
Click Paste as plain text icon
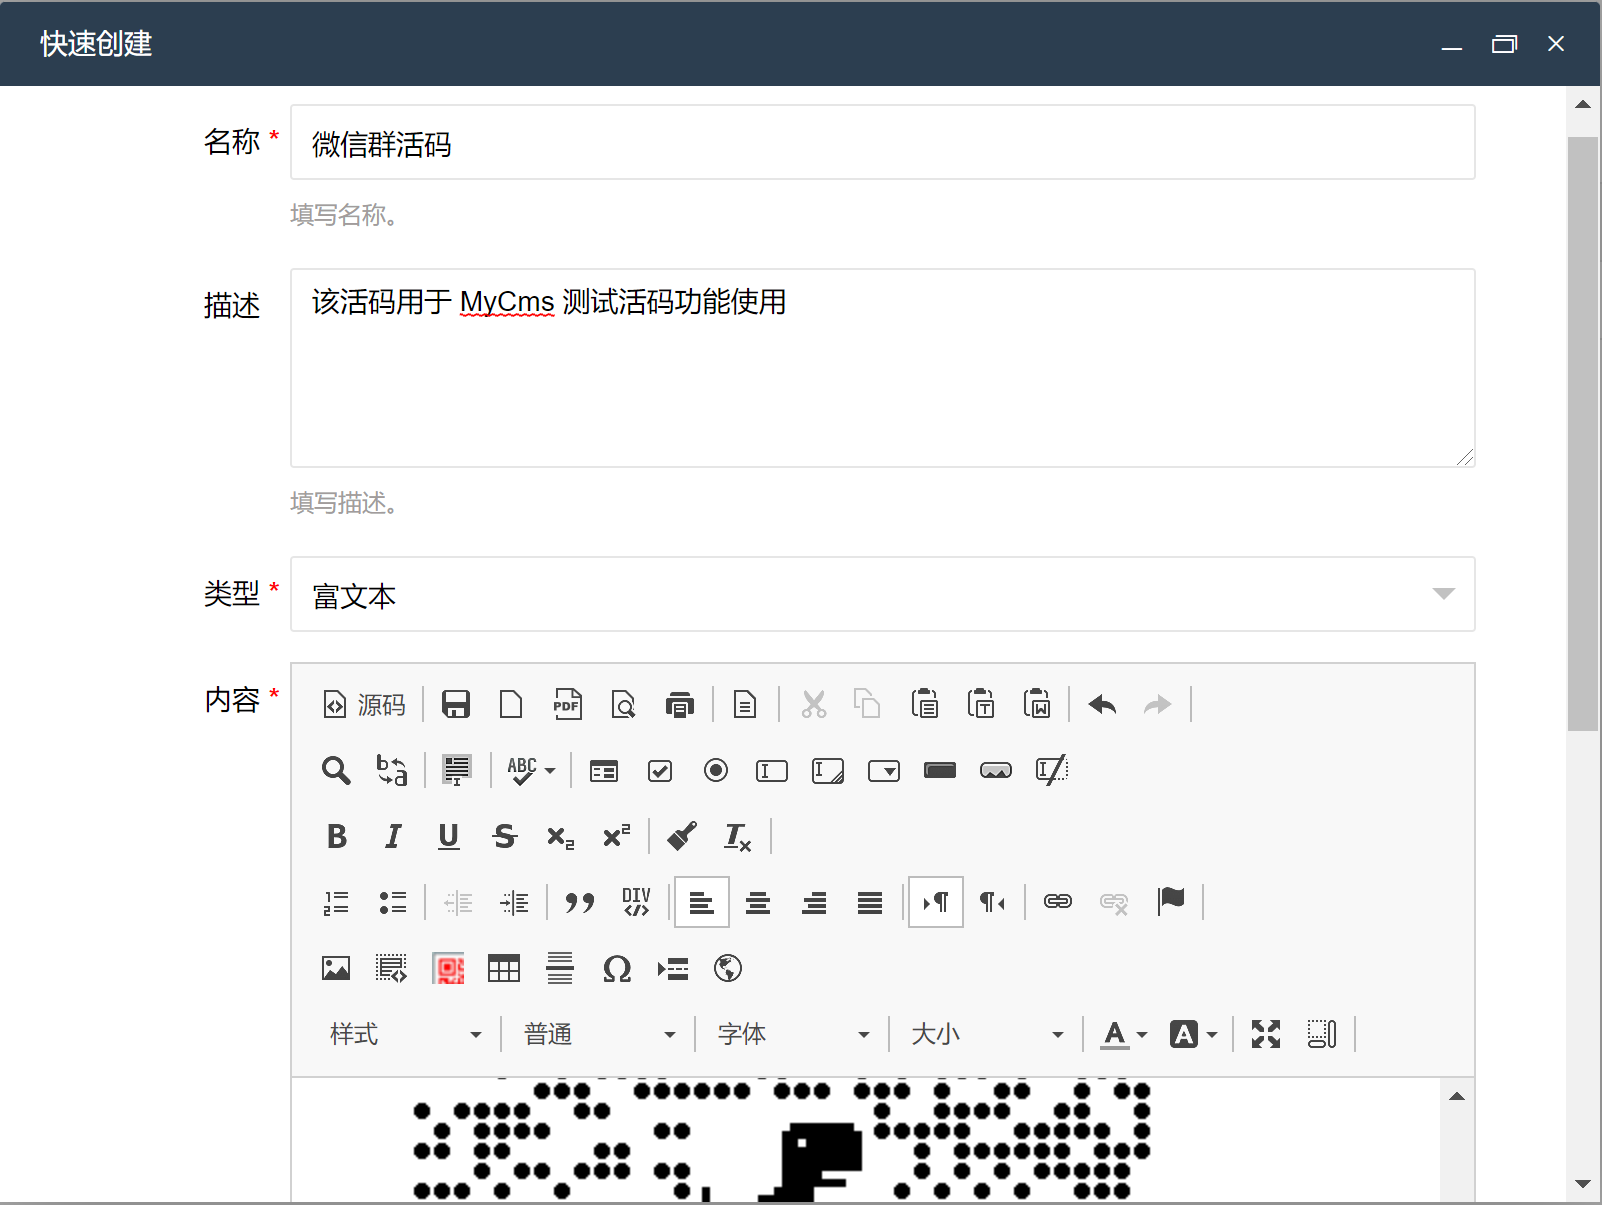pyautogui.click(x=981, y=705)
